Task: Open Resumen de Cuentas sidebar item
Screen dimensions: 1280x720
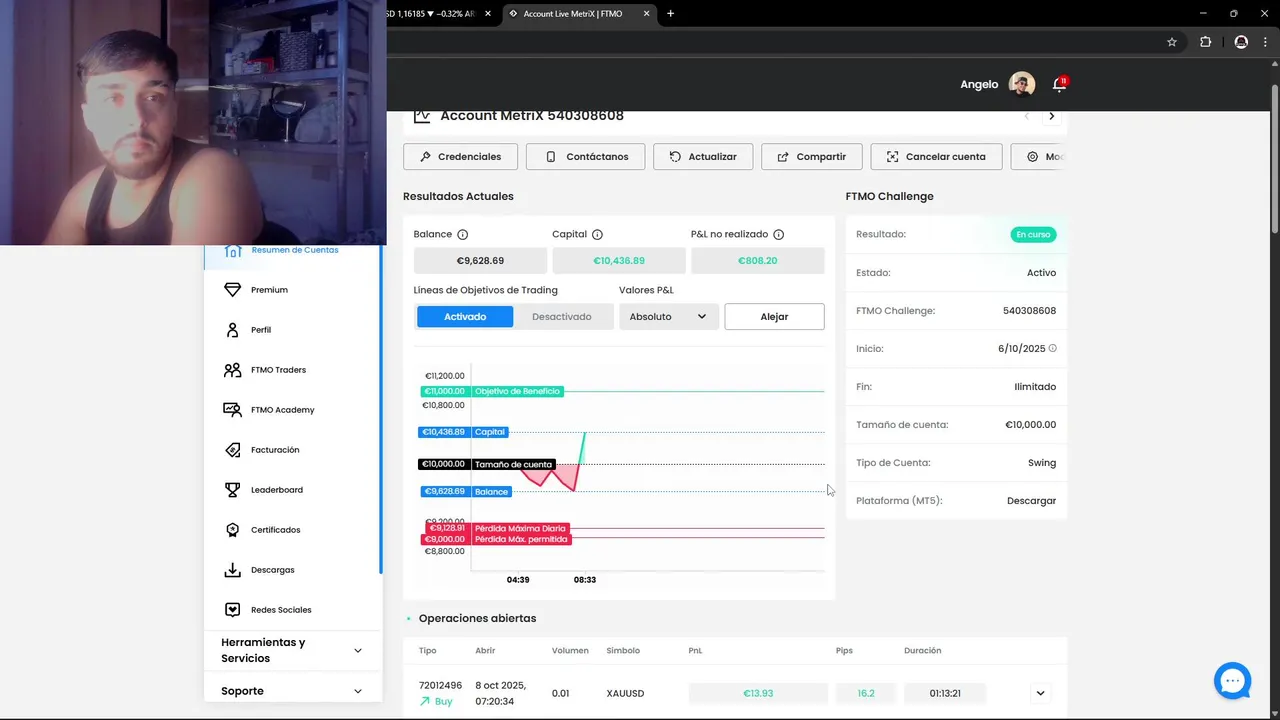Action: click(x=292, y=250)
